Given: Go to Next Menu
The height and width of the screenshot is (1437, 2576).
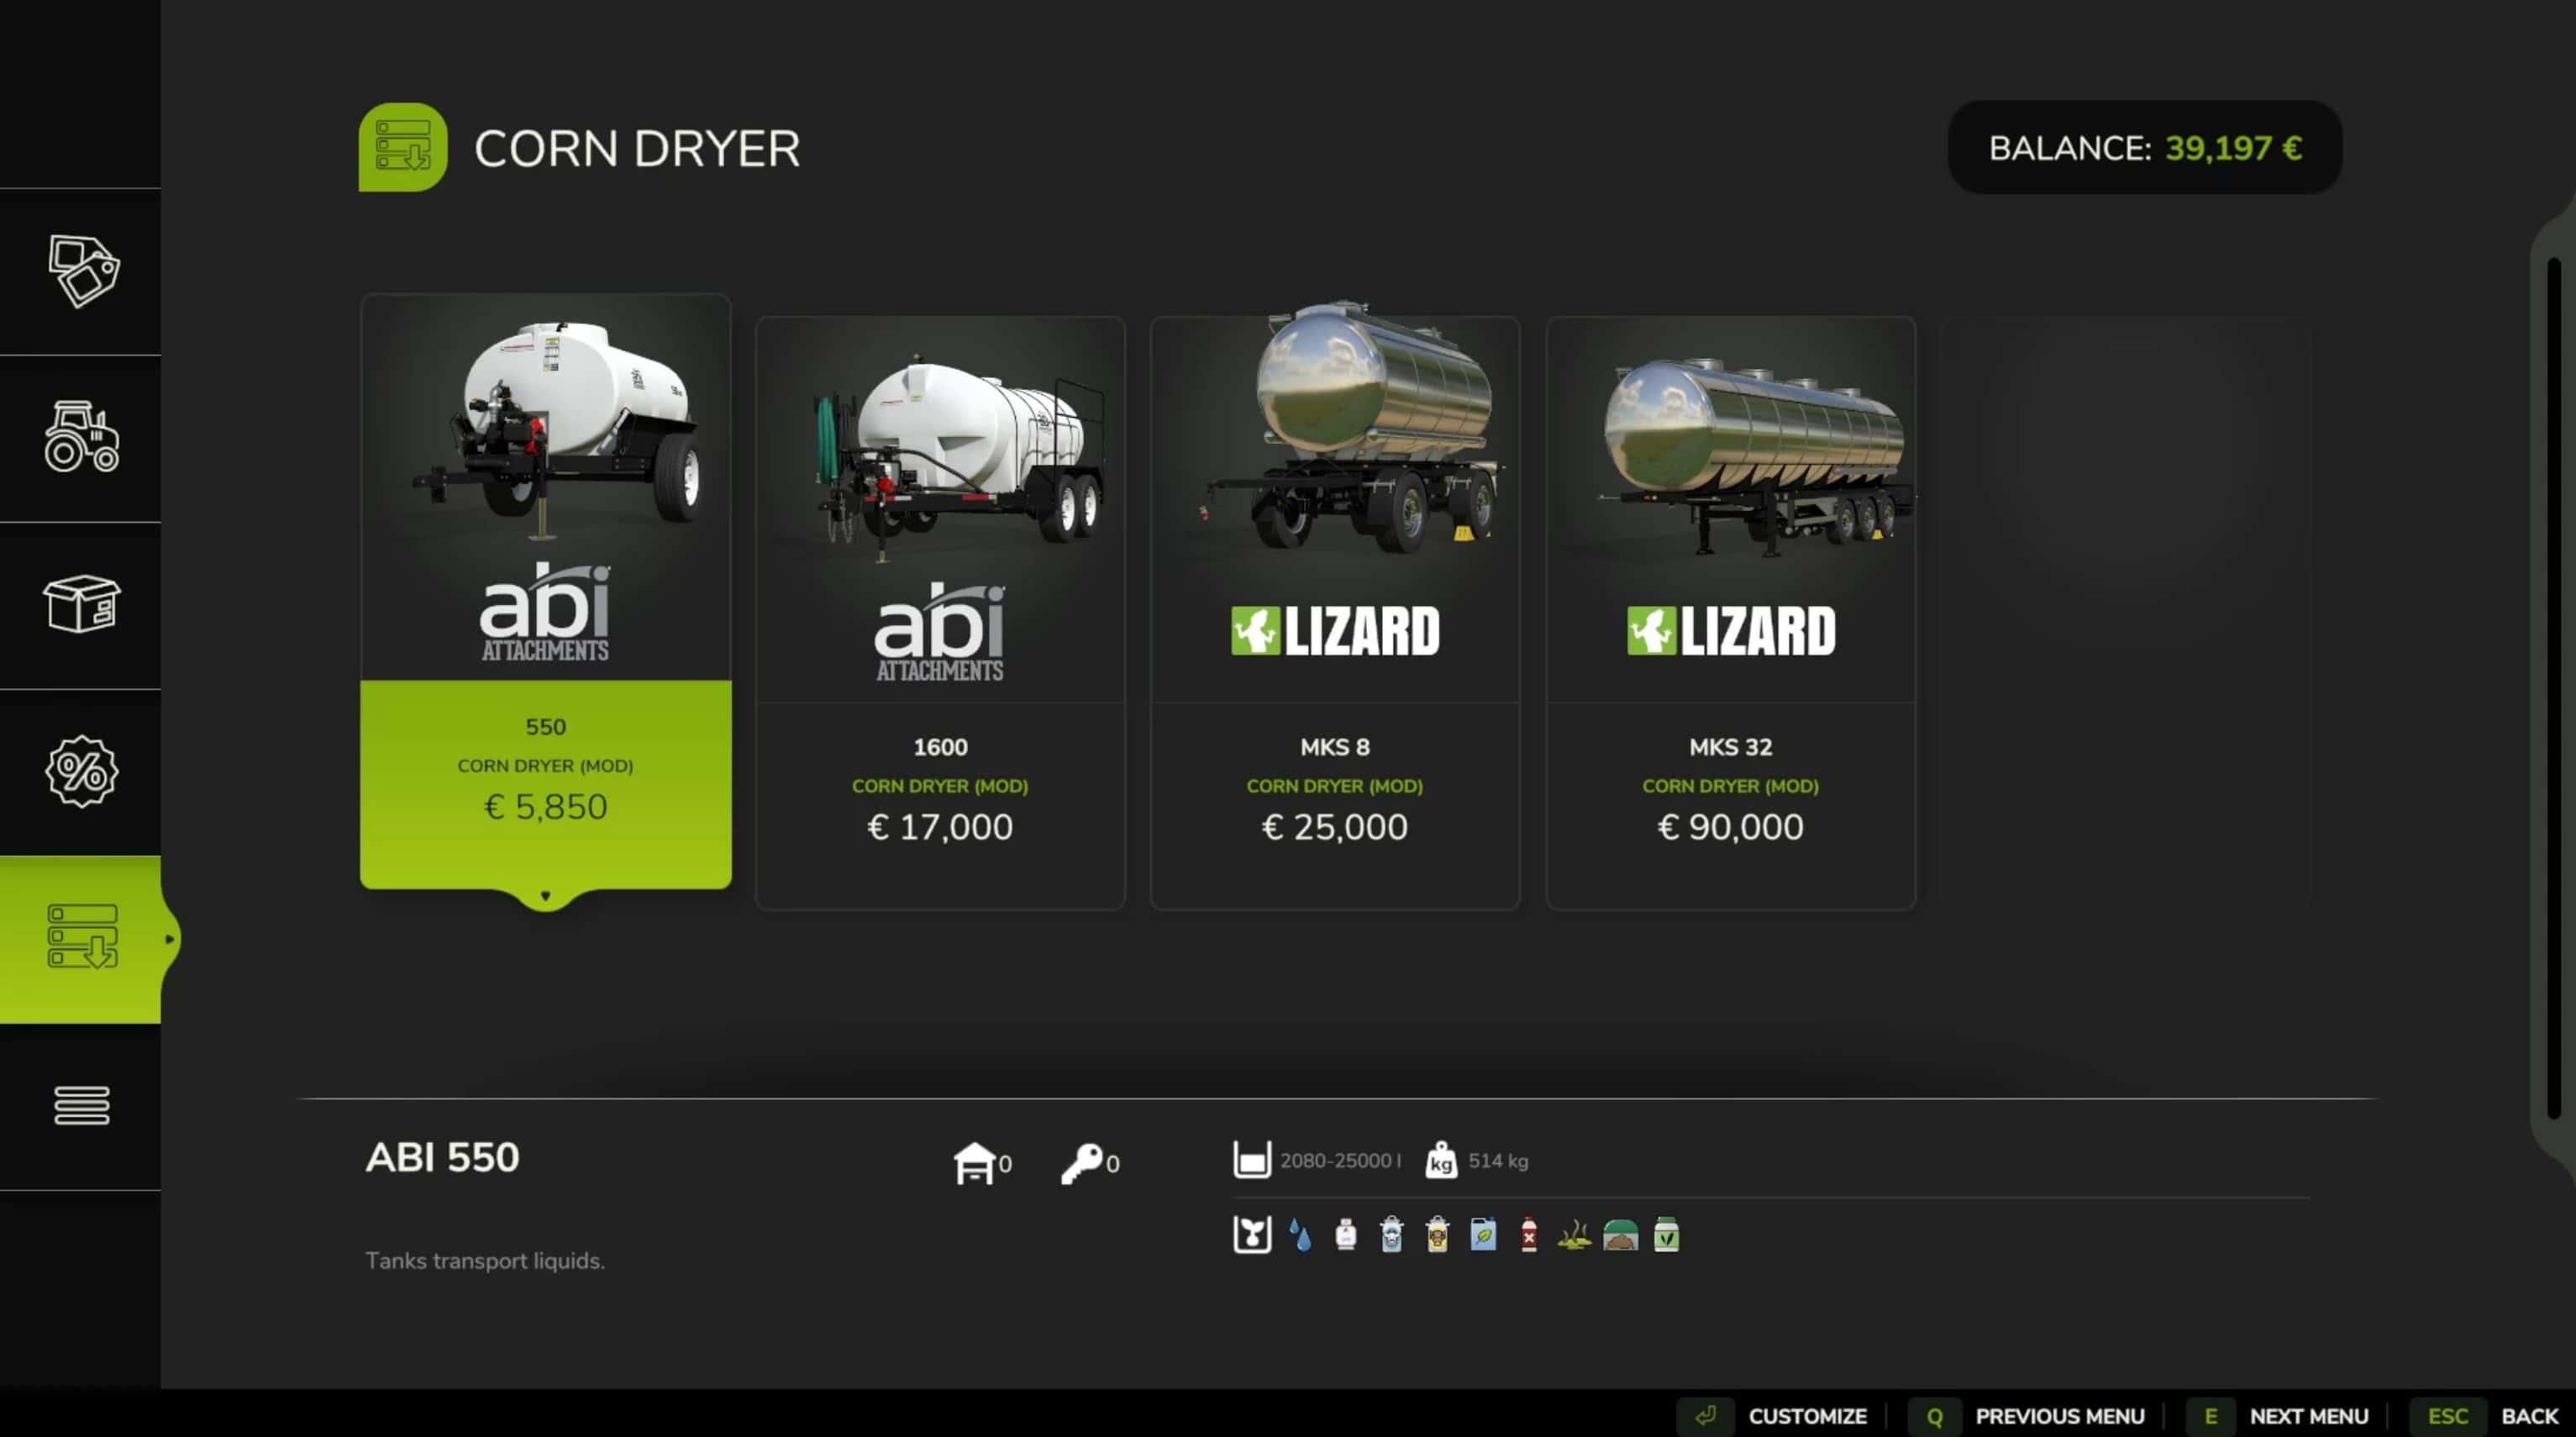Looking at the screenshot, I should pyautogui.click(x=2307, y=1416).
